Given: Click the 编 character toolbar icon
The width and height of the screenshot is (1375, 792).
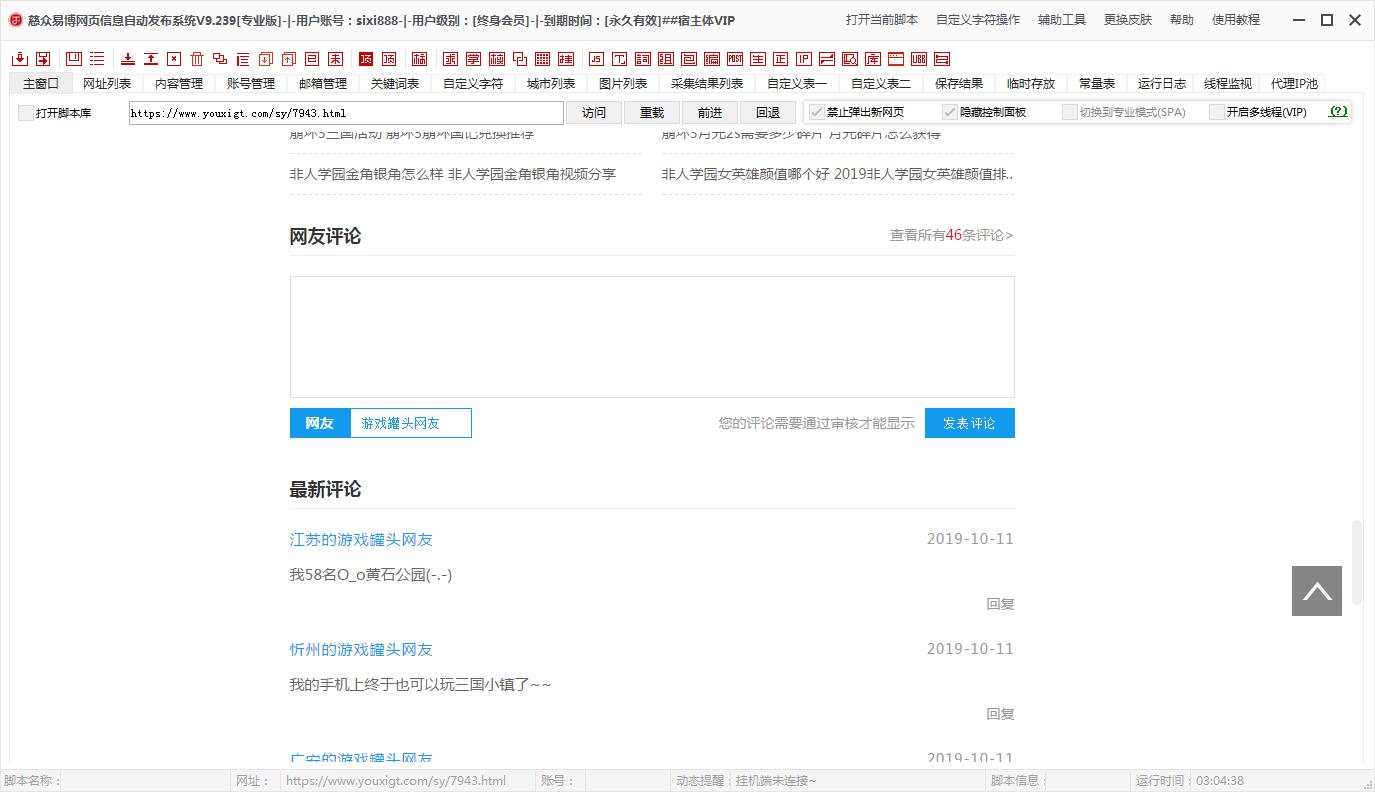Looking at the screenshot, I should pyautogui.click(x=712, y=59).
